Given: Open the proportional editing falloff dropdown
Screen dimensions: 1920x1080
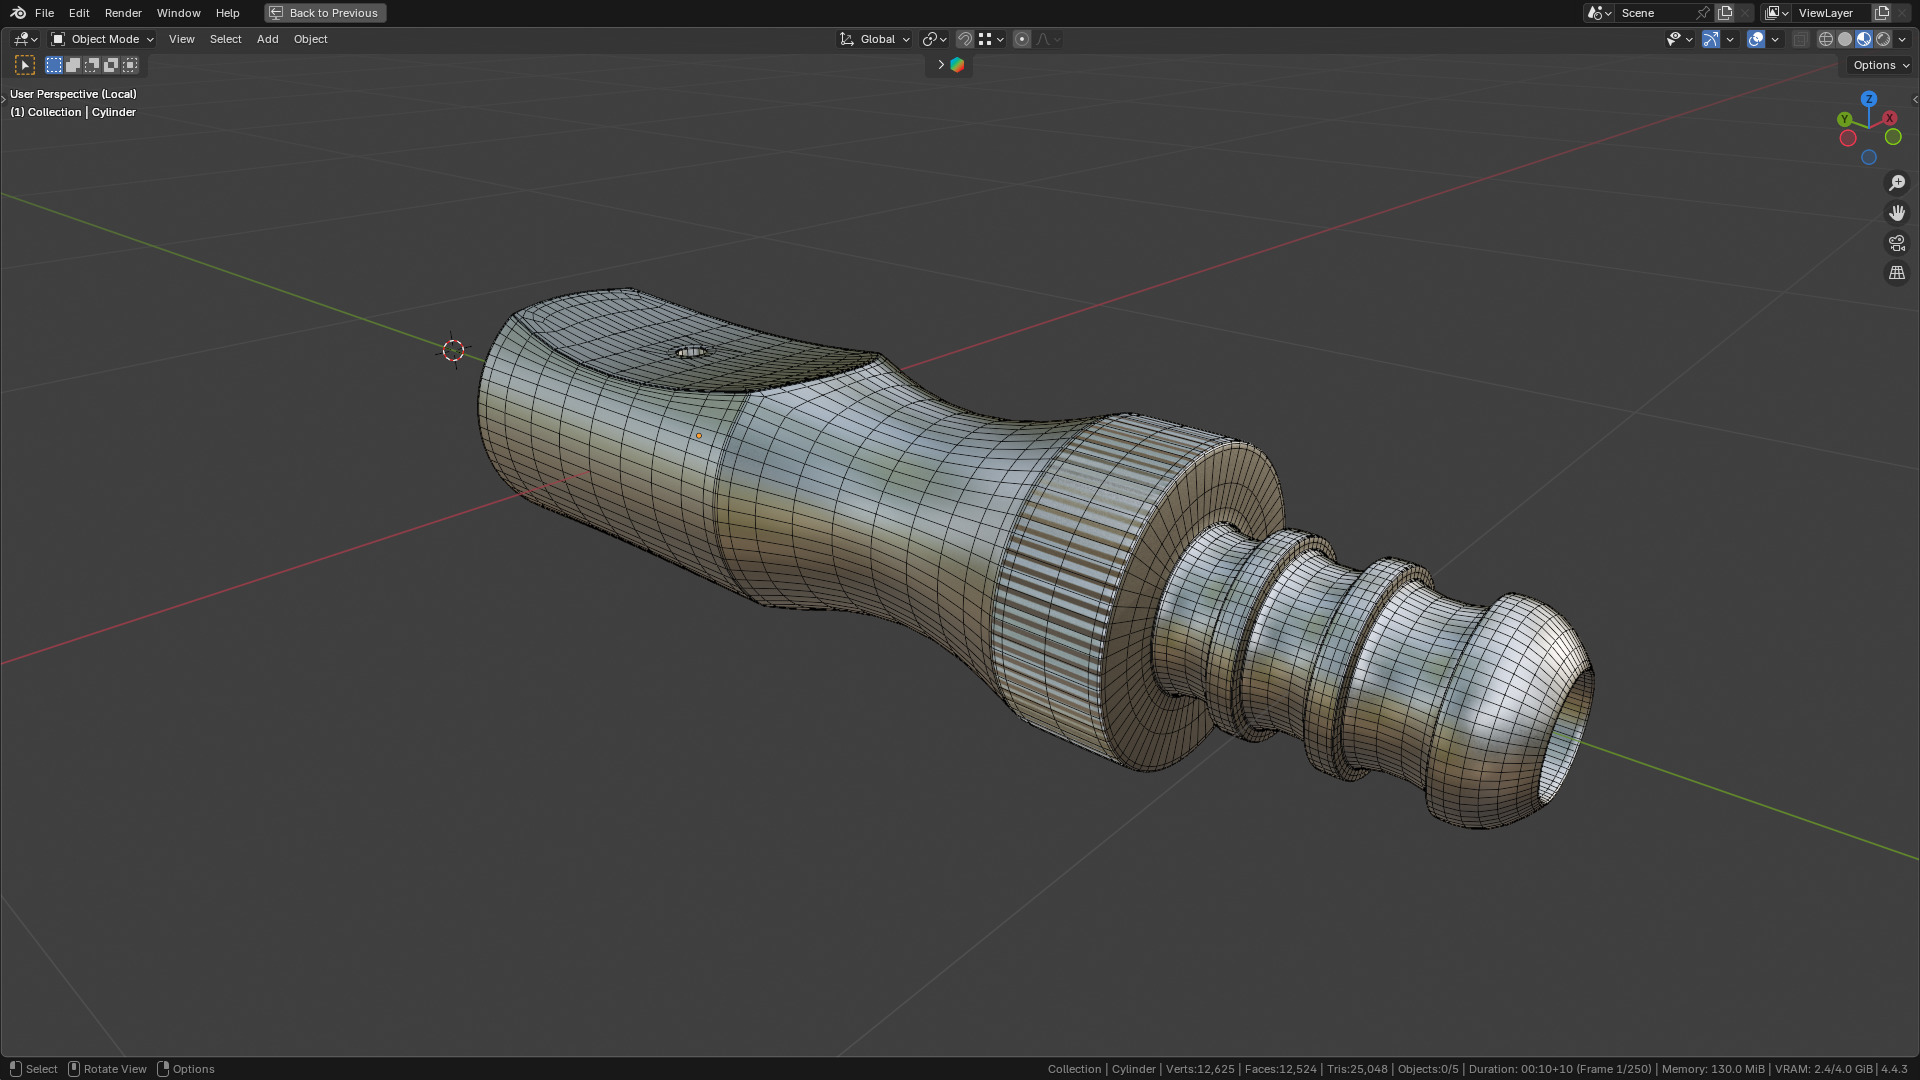Looking at the screenshot, I should [1048, 39].
